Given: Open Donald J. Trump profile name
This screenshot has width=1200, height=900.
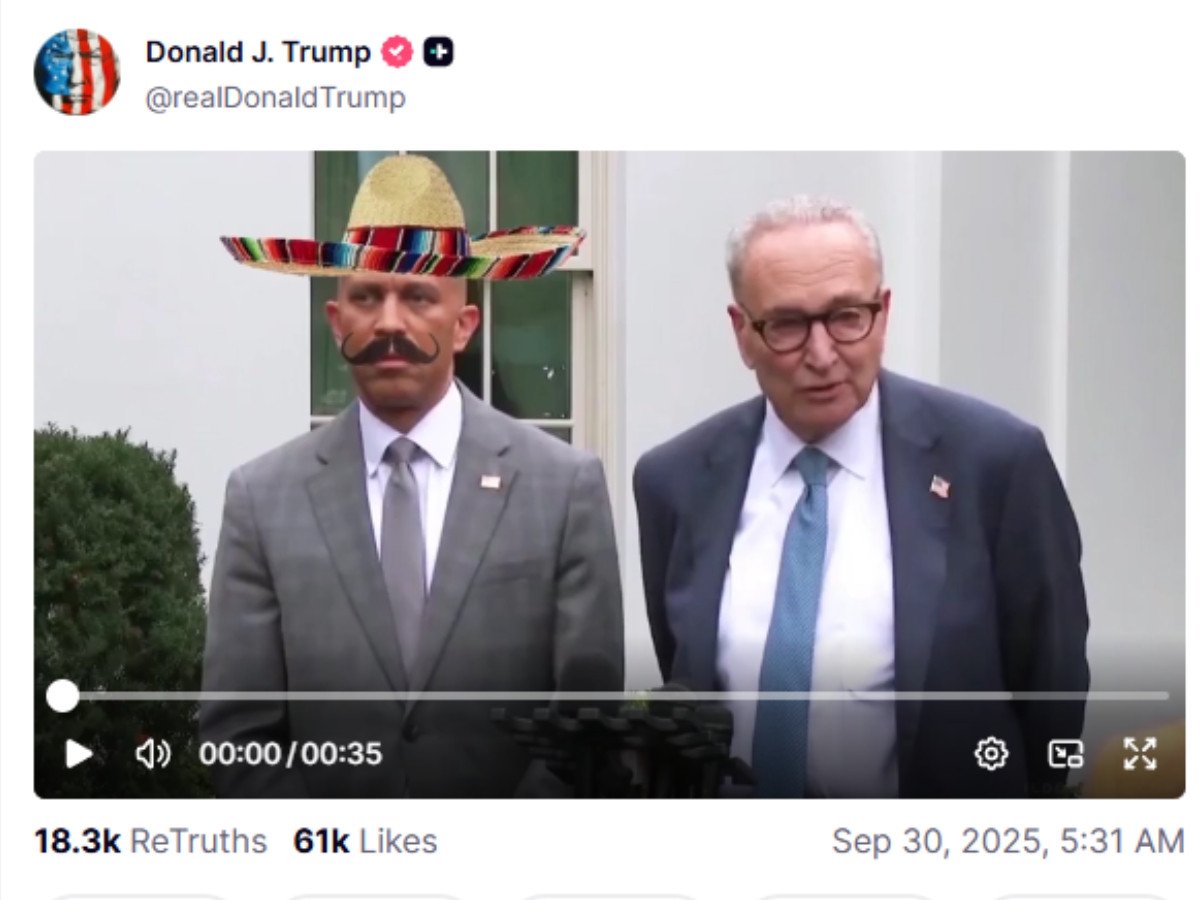Looking at the screenshot, I should click(258, 52).
